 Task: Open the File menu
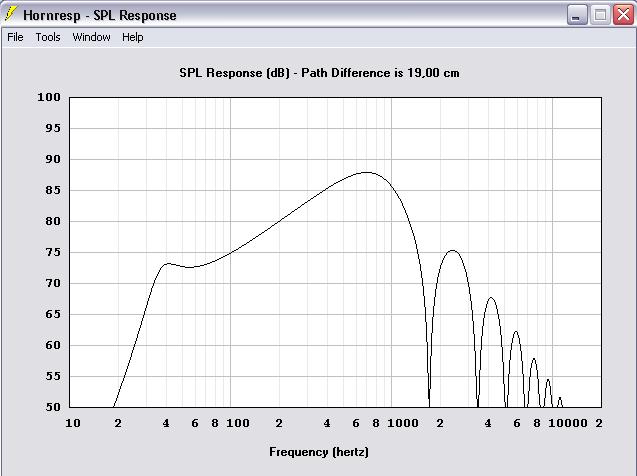point(15,37)
